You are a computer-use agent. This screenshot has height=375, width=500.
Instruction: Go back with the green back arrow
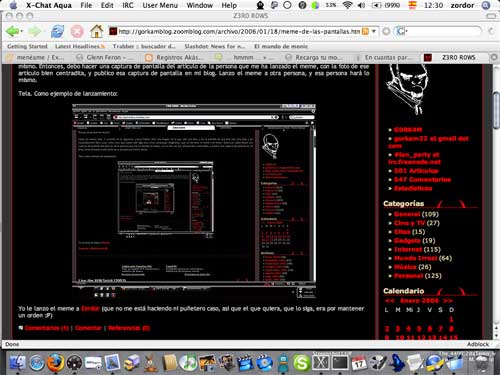12,32
